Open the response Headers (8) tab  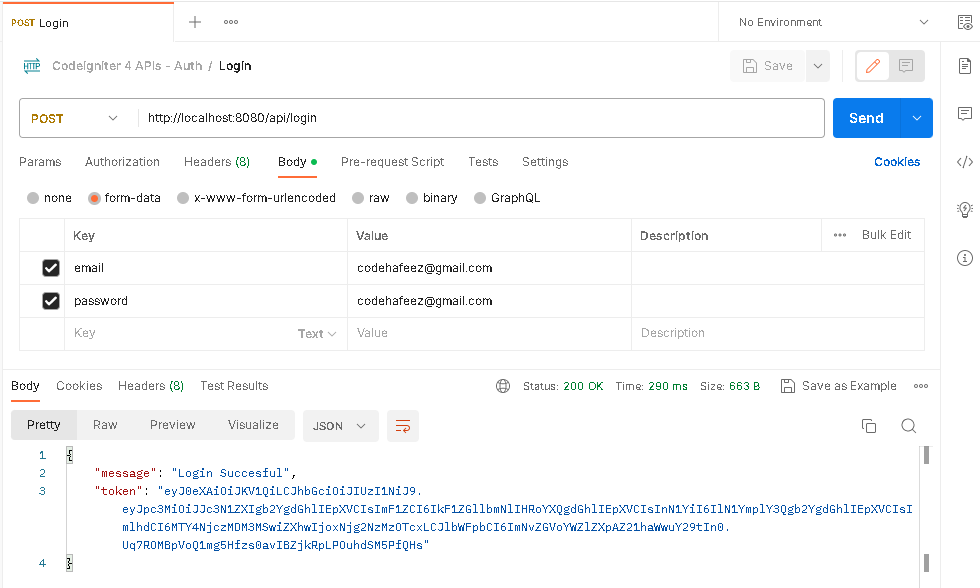point(151,386)
